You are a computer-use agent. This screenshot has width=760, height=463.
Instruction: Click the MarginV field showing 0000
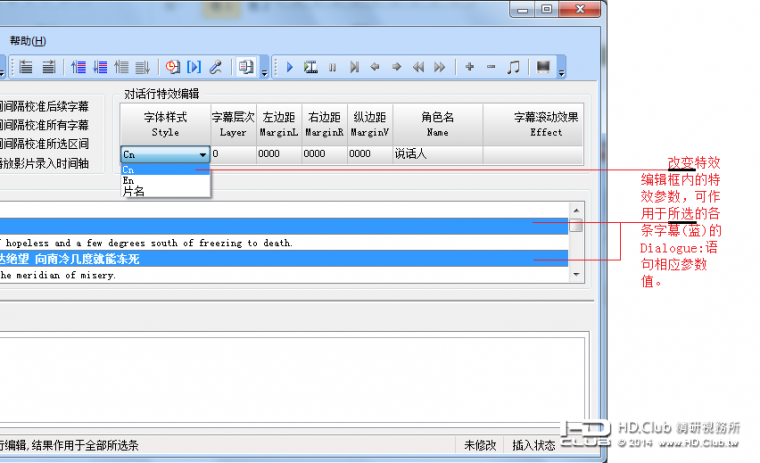[370, 154]
